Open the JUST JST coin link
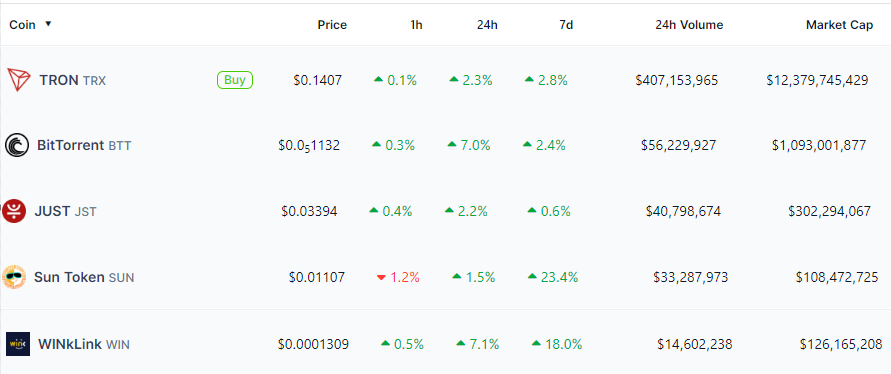Image resolution: width=891 pixels, height=374 pixels. [65, 211]
